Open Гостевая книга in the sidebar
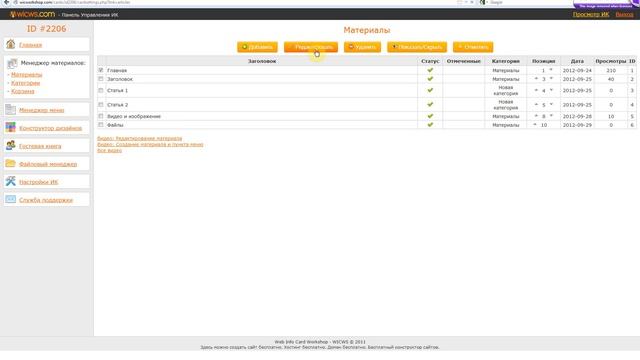 [x=40, y=146]
